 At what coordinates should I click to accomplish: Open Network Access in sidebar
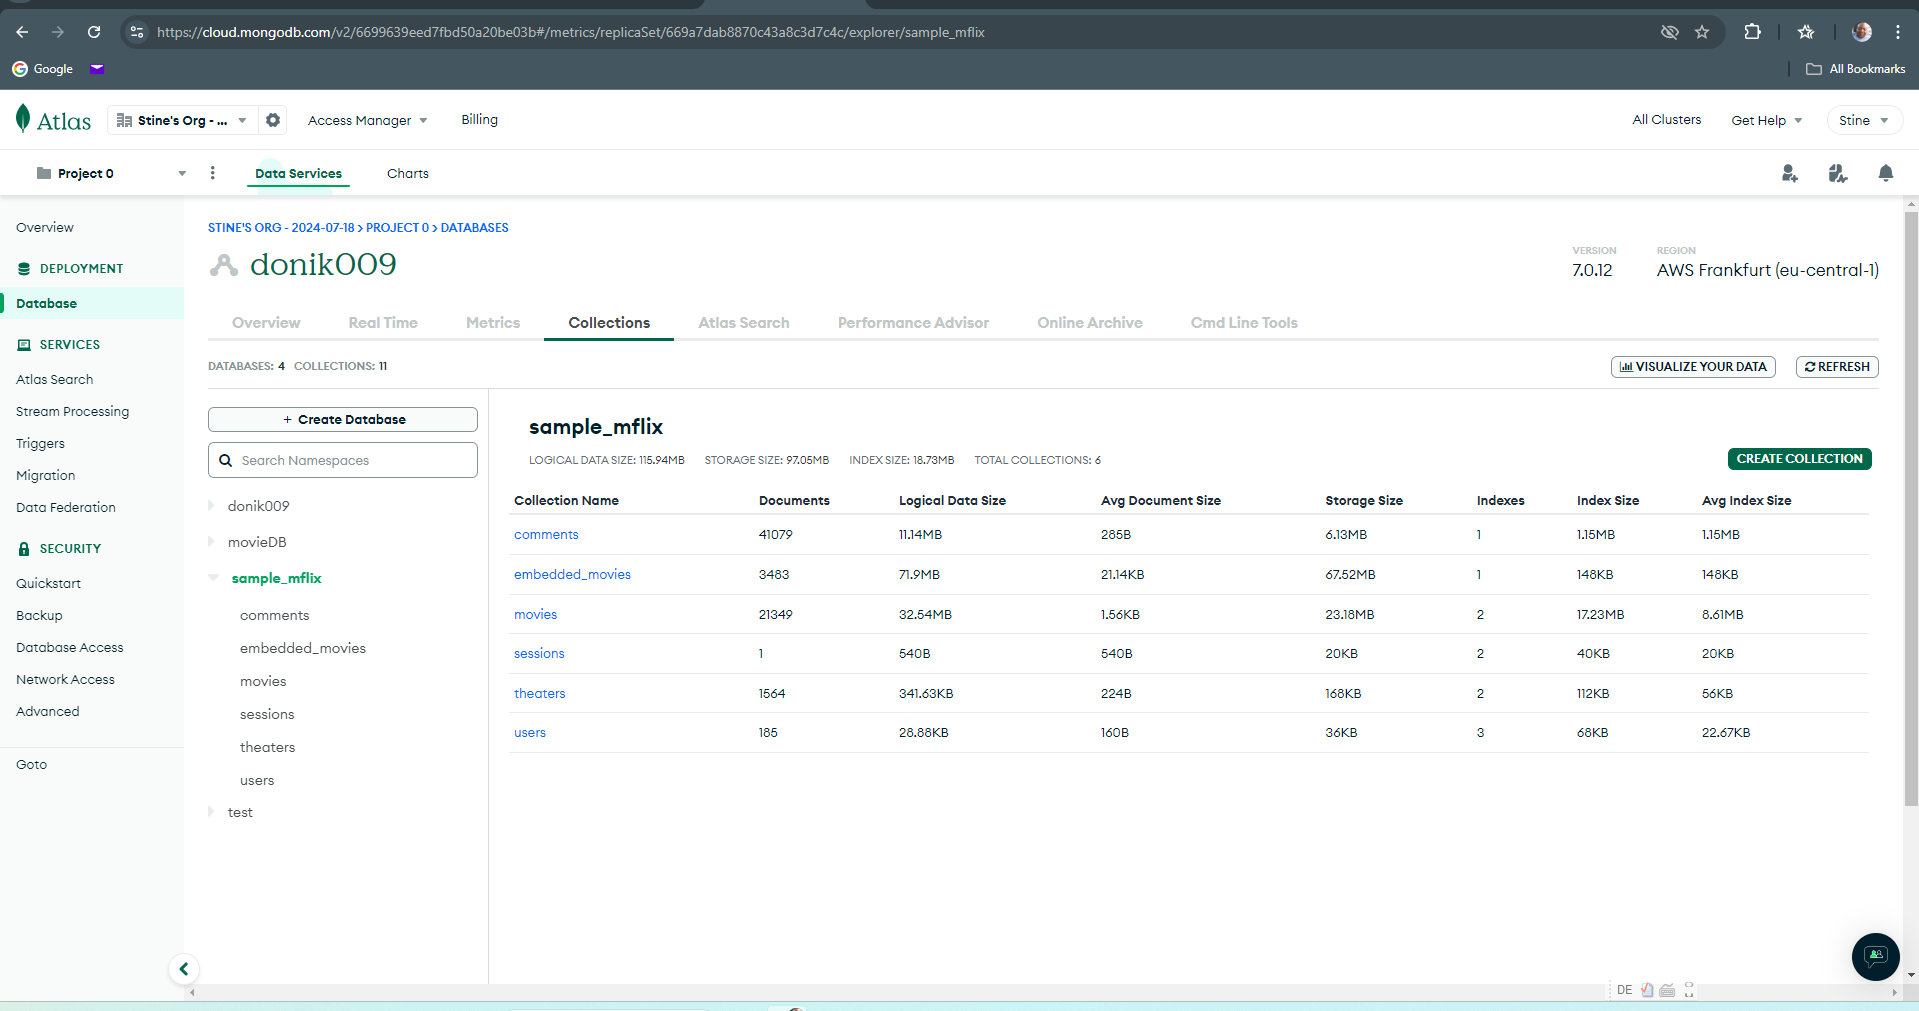click(x=65, y=680)
